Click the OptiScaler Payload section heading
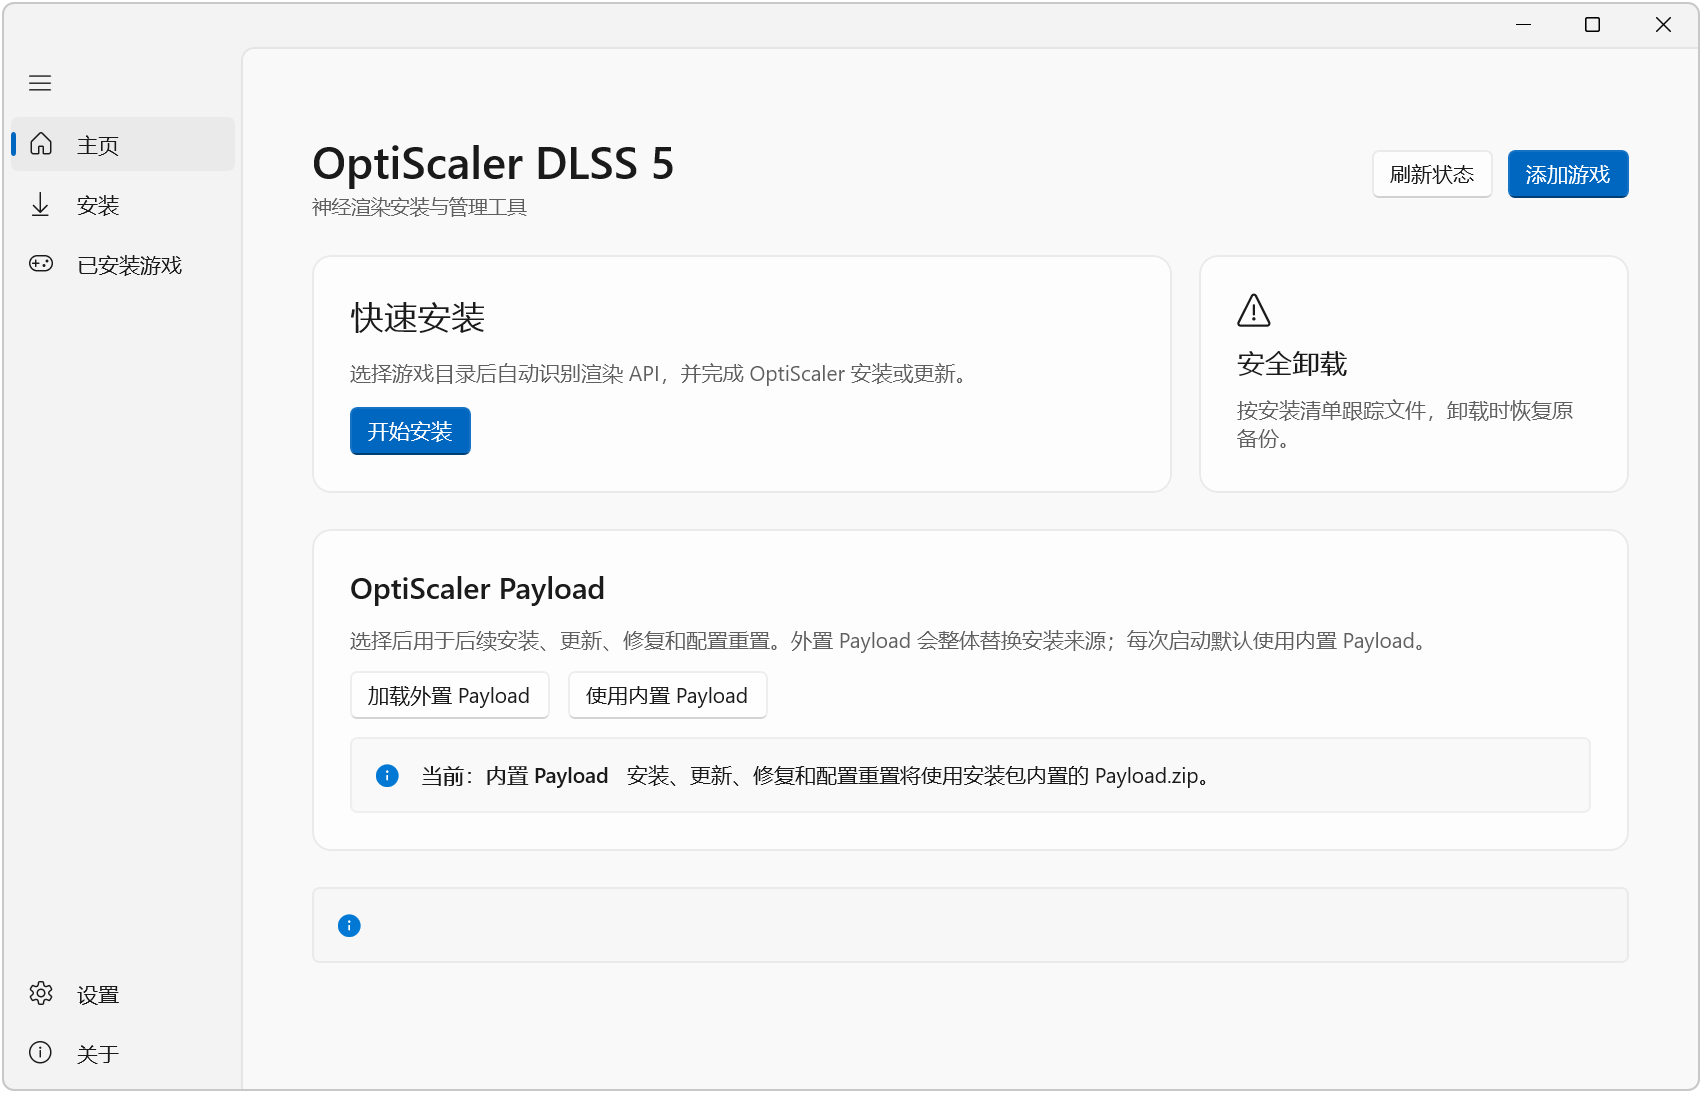 click(477, 589)
